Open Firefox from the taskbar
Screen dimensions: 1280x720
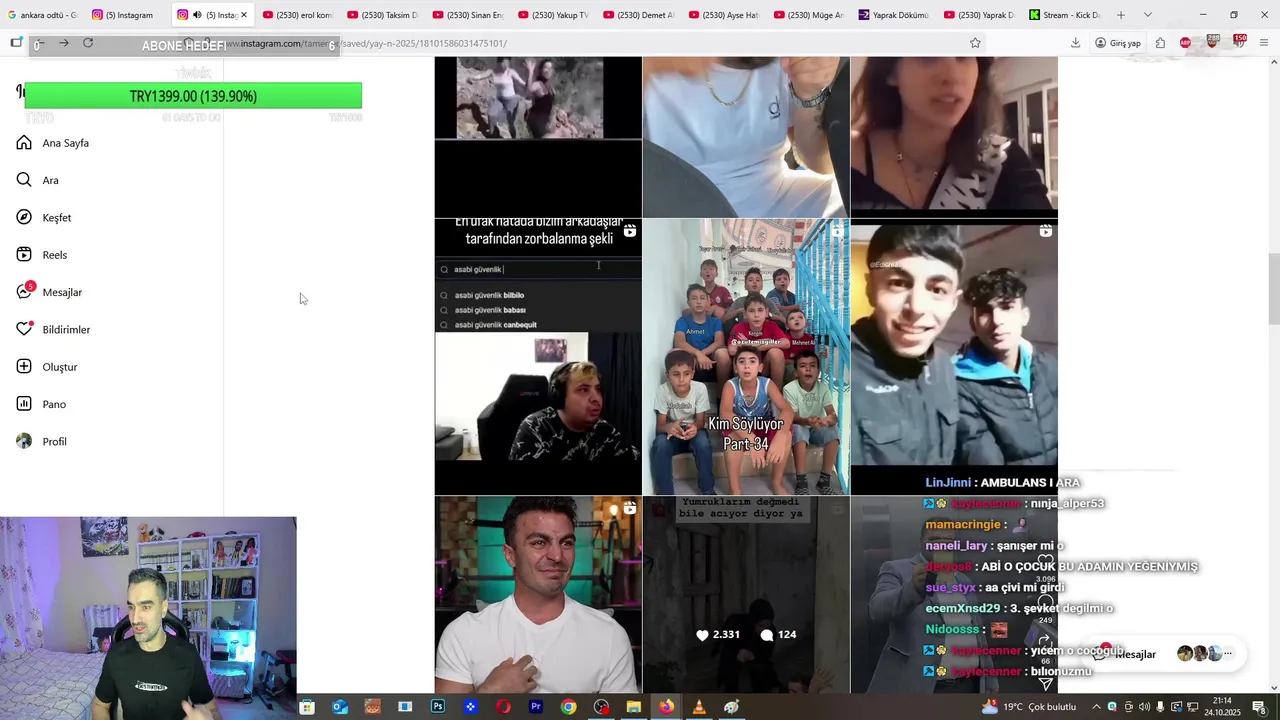[666, 707]
